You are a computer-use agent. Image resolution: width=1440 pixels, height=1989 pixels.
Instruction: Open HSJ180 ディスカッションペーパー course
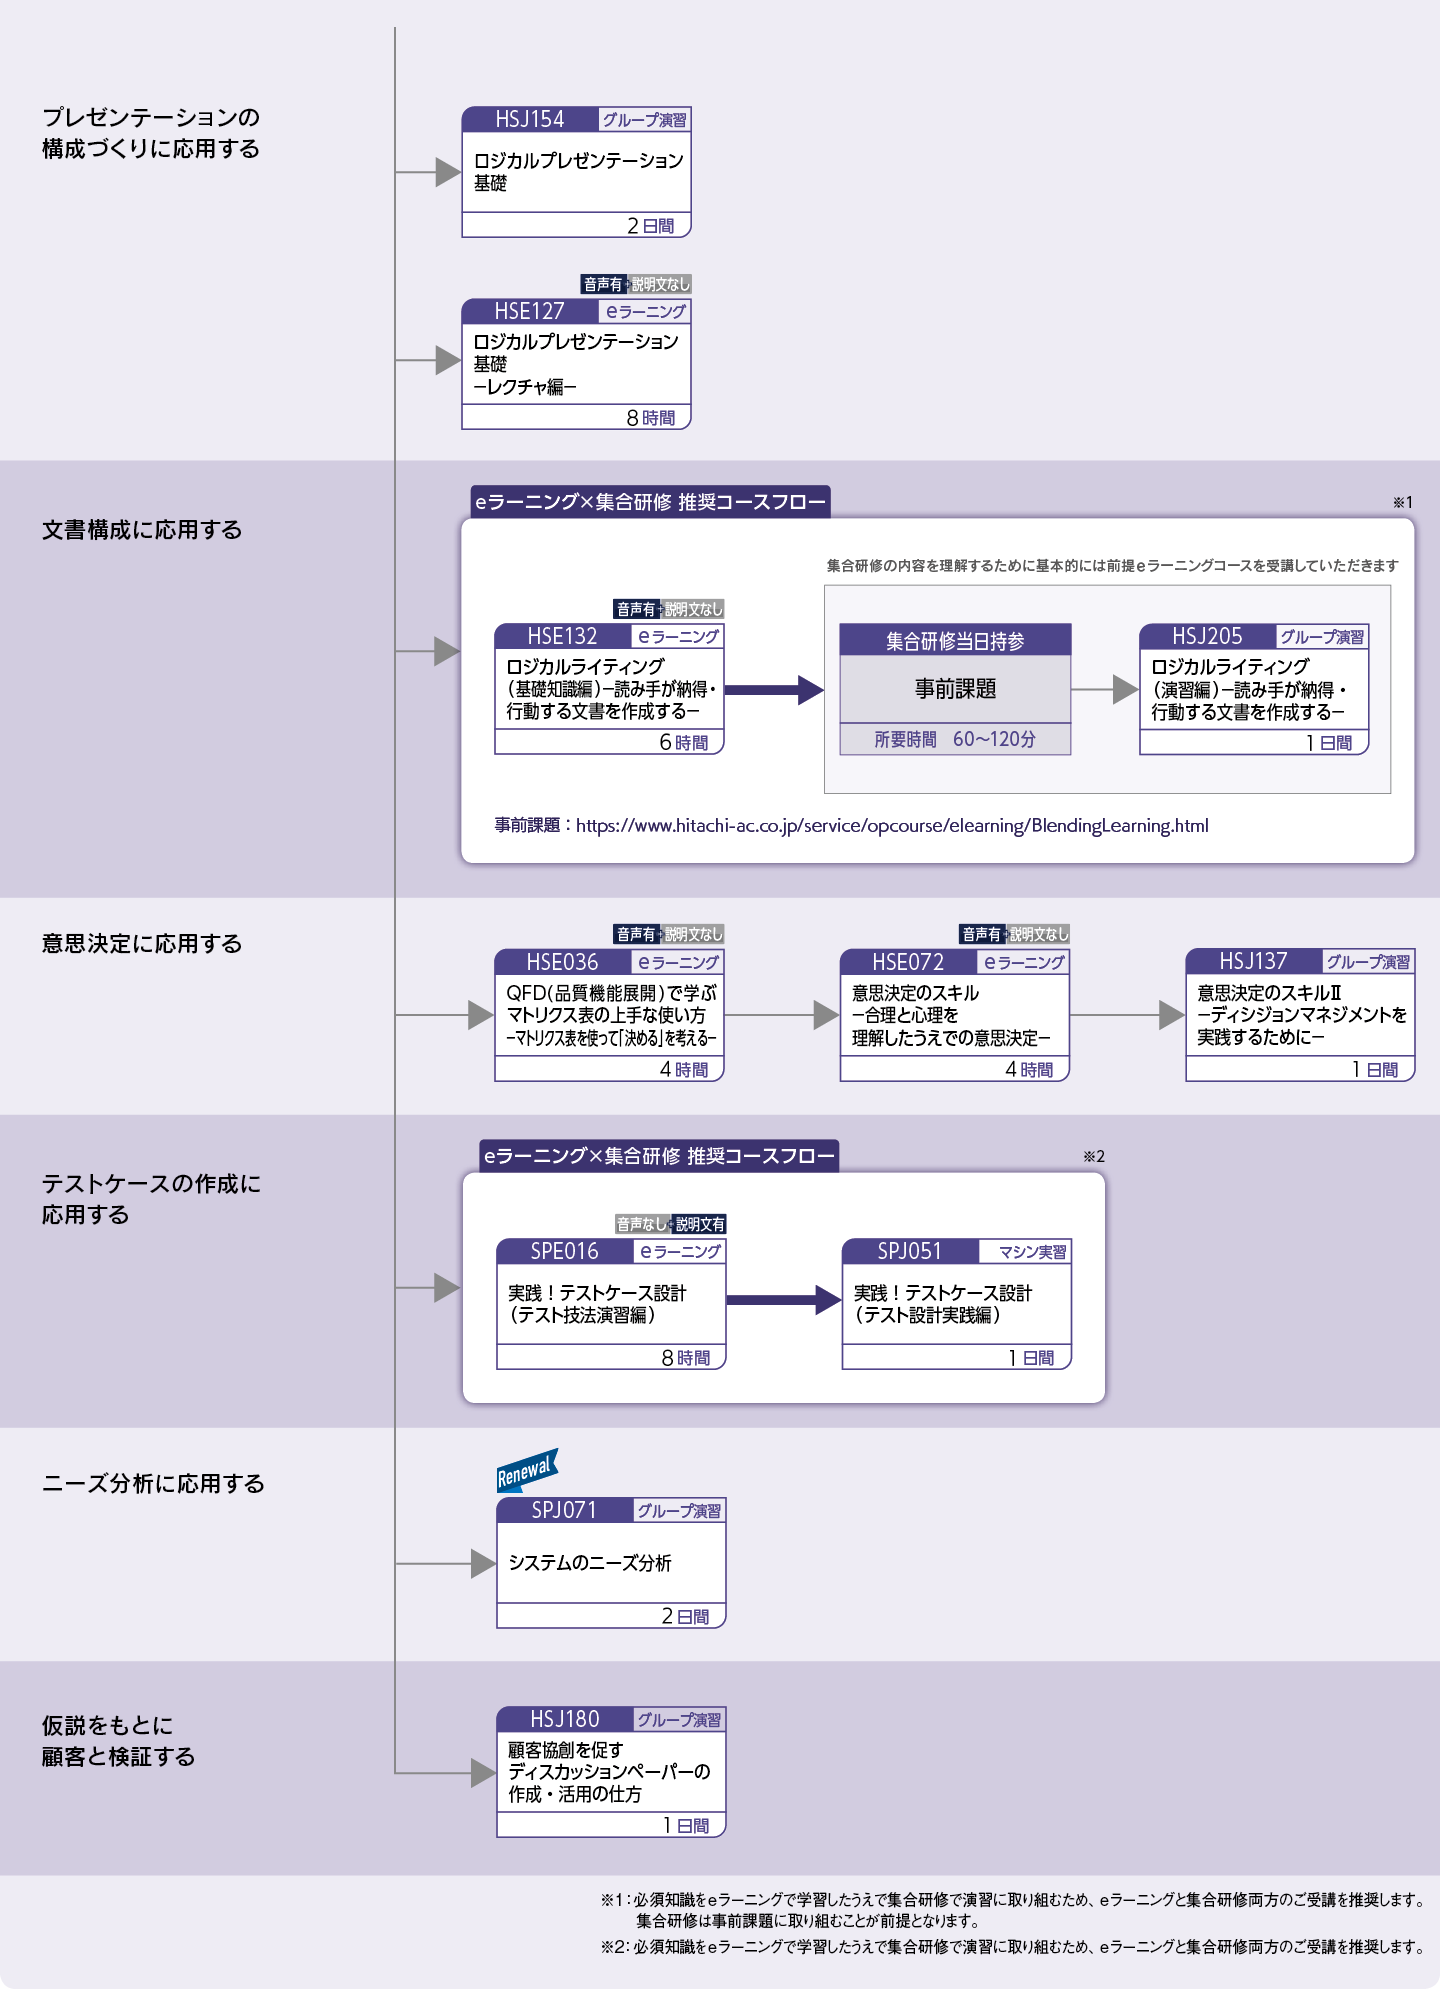611,1772
